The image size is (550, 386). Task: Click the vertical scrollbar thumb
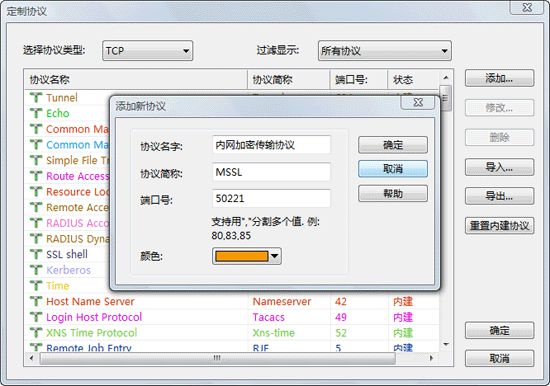pyautogui.click(x=446, y=98)
